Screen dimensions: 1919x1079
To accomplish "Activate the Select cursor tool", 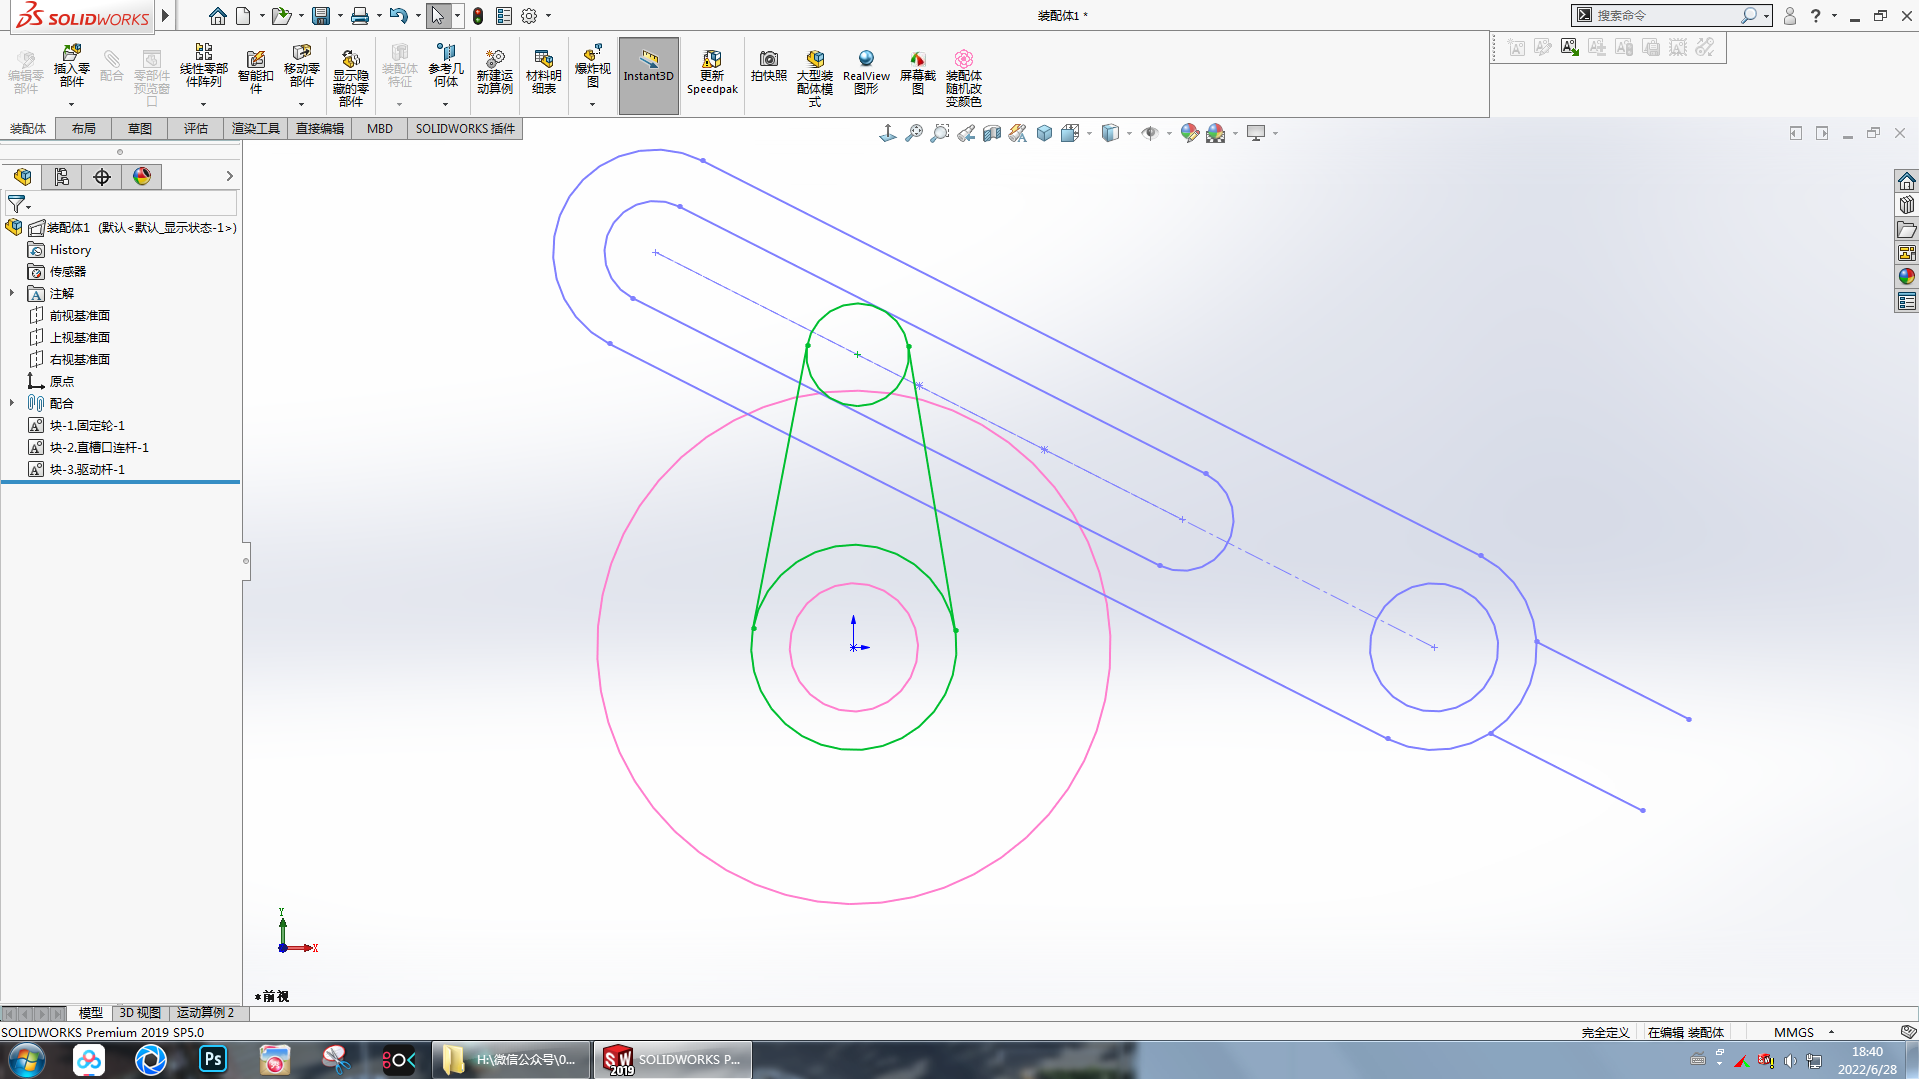I will [438, 16].
